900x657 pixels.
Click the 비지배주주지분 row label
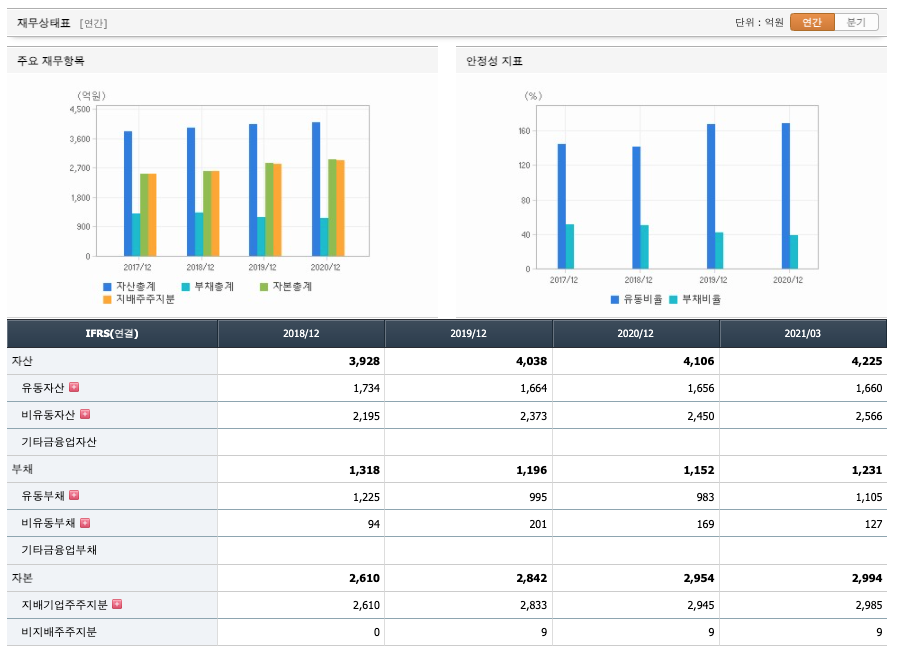click(59, 632)
